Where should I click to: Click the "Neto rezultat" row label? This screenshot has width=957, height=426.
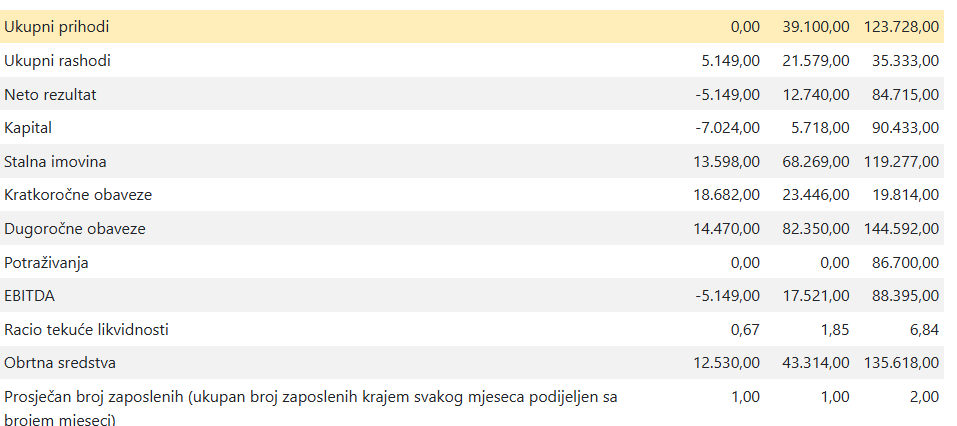point(51,94)
